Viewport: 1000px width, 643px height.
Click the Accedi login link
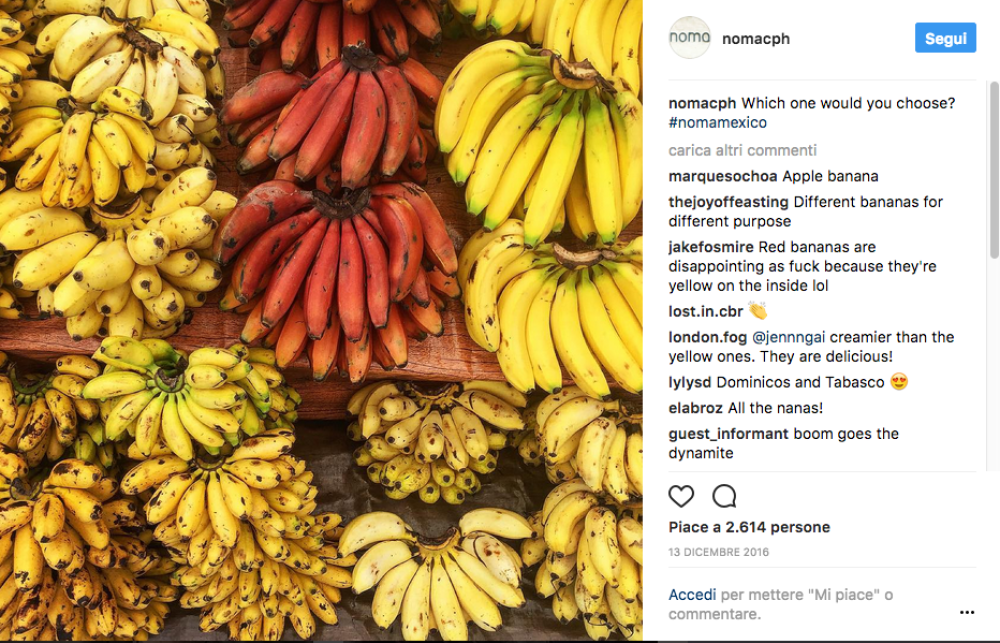click(692, 595)
